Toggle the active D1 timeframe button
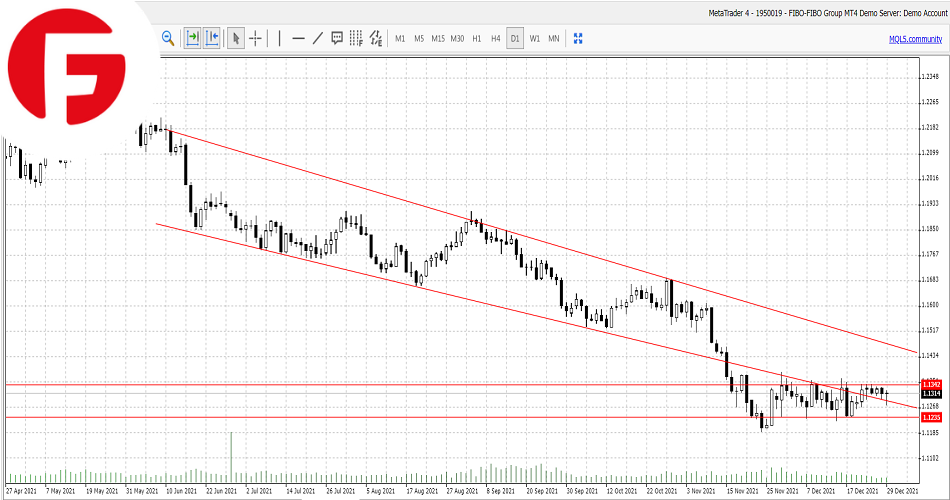This screenshot has width=950, height=500. click(x=515, y=38)
